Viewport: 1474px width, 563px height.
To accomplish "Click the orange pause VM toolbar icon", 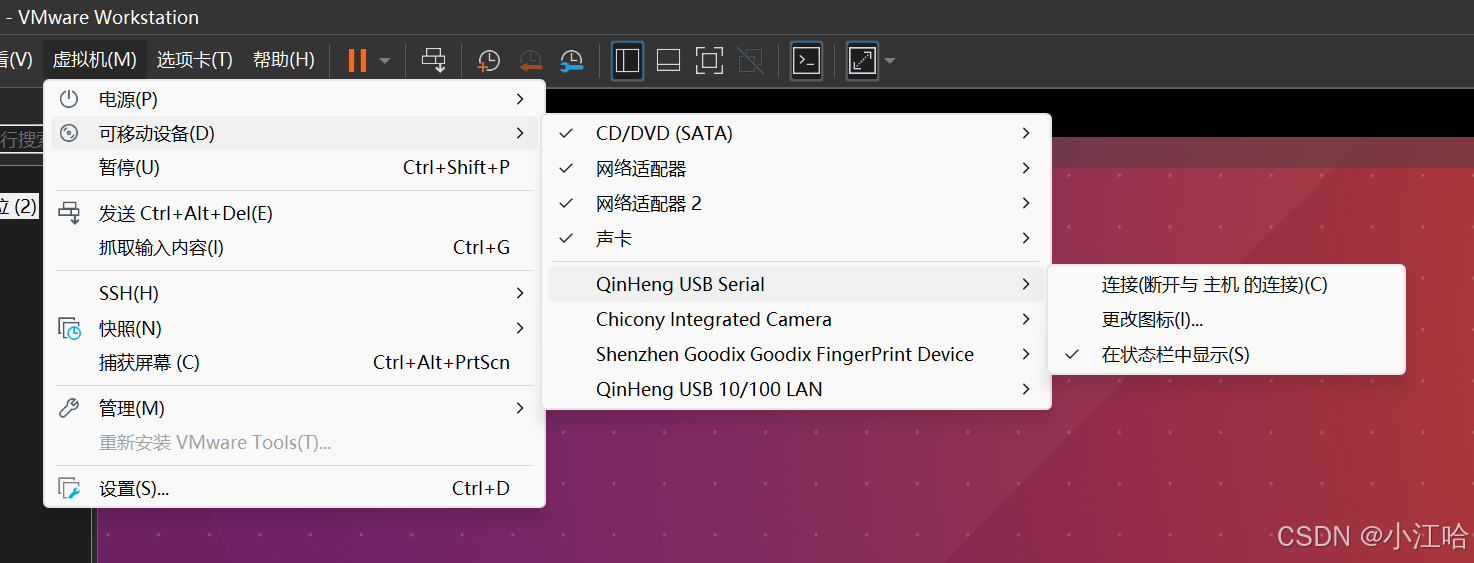I will (357, 61).
